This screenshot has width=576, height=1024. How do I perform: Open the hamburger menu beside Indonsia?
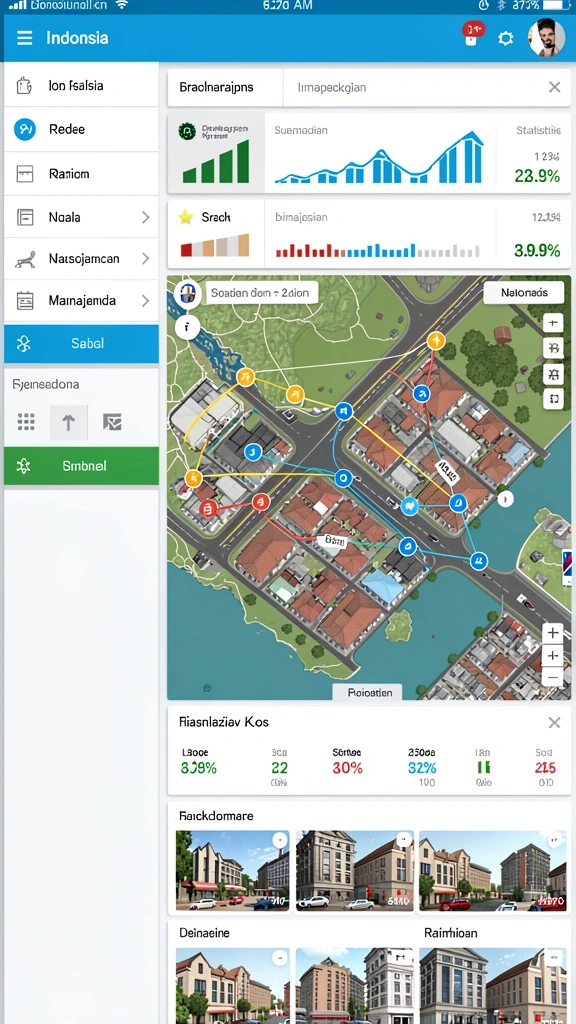(x=24, y=38)
